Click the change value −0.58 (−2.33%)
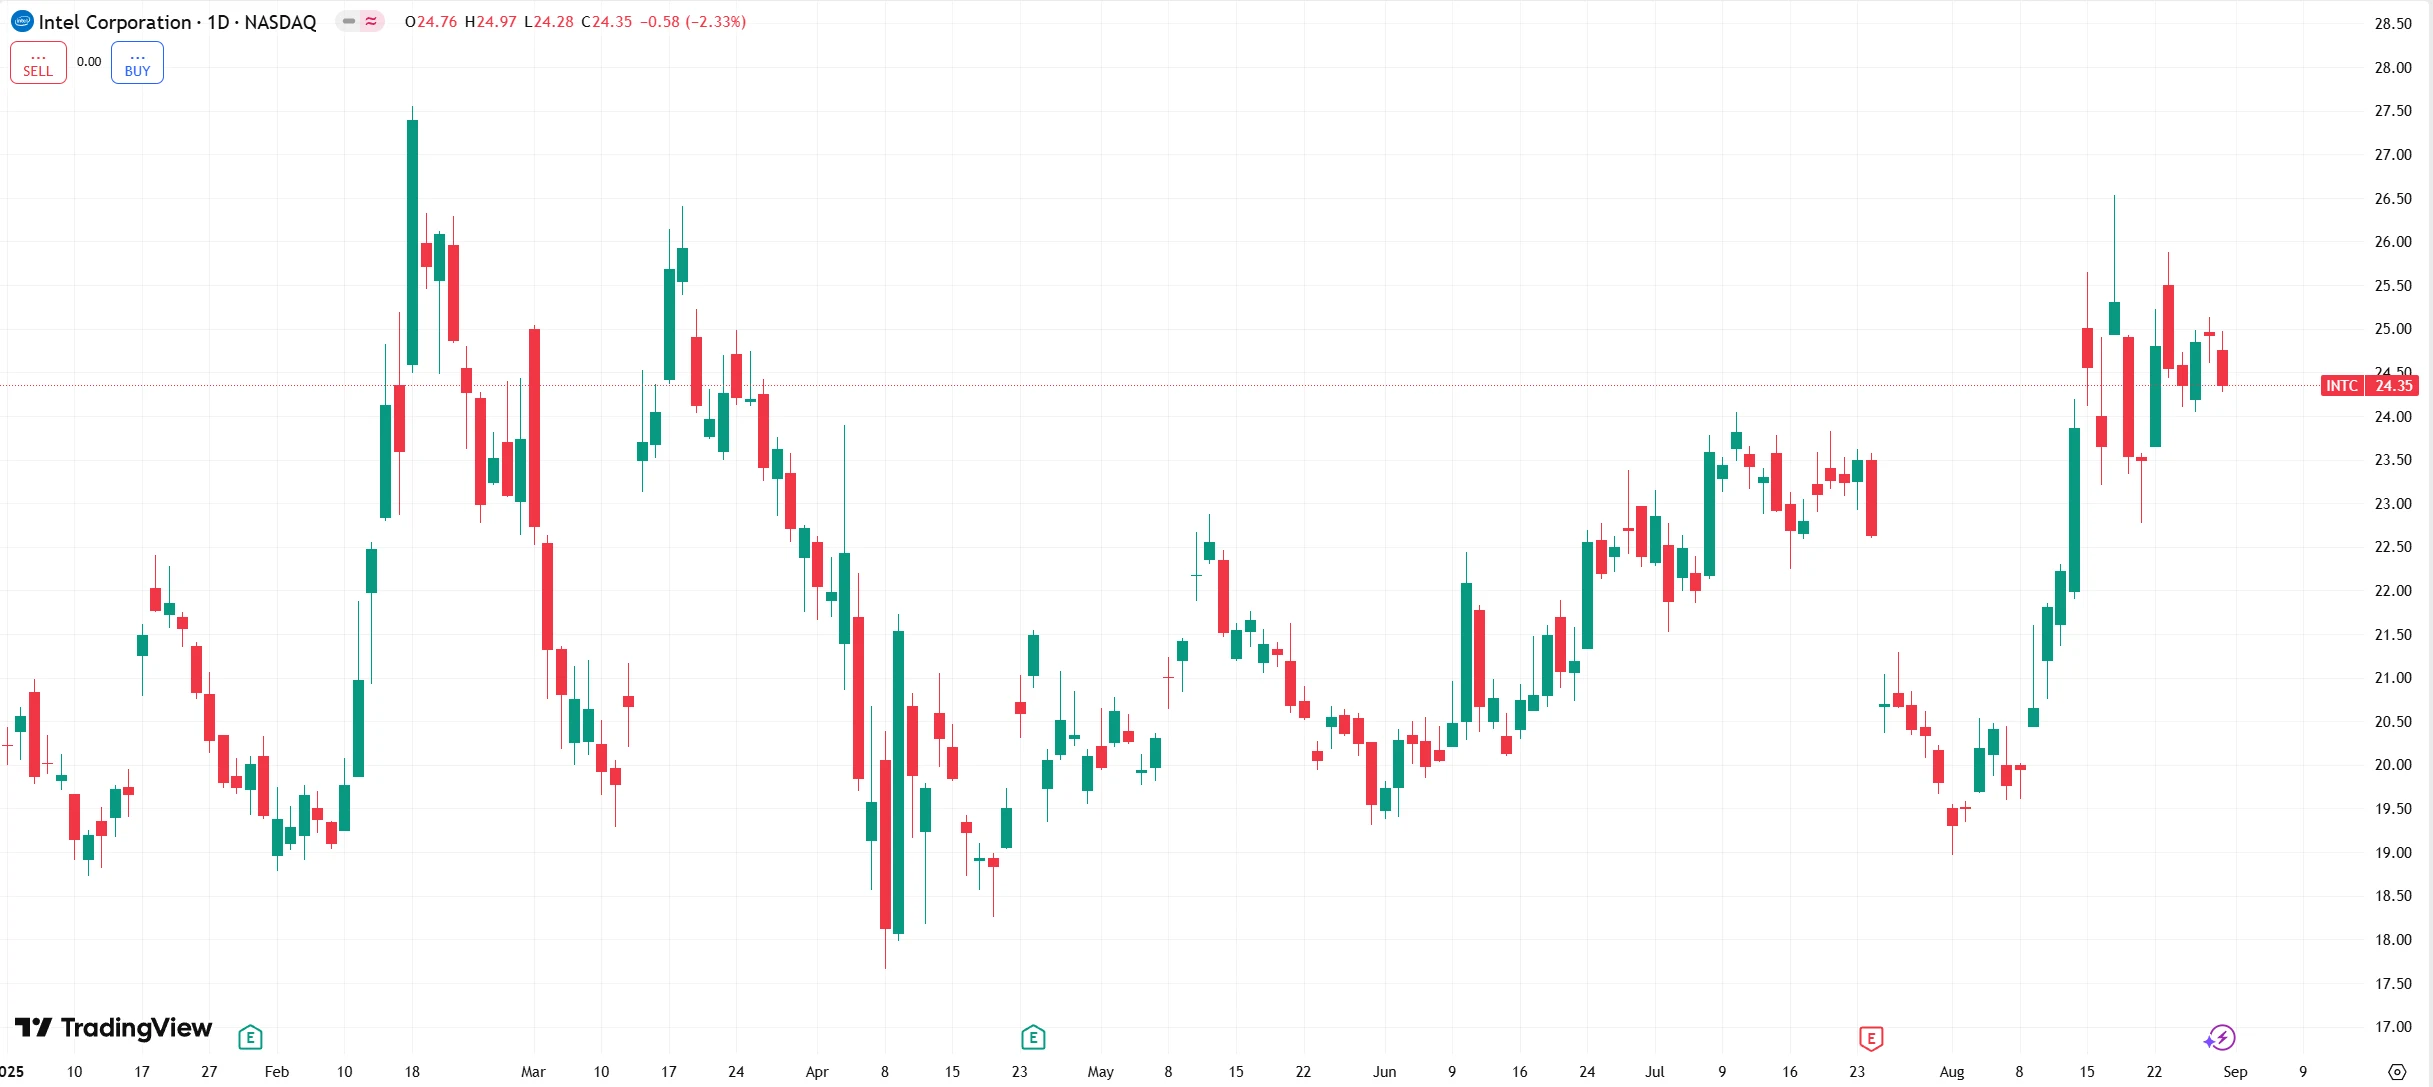 693,22
